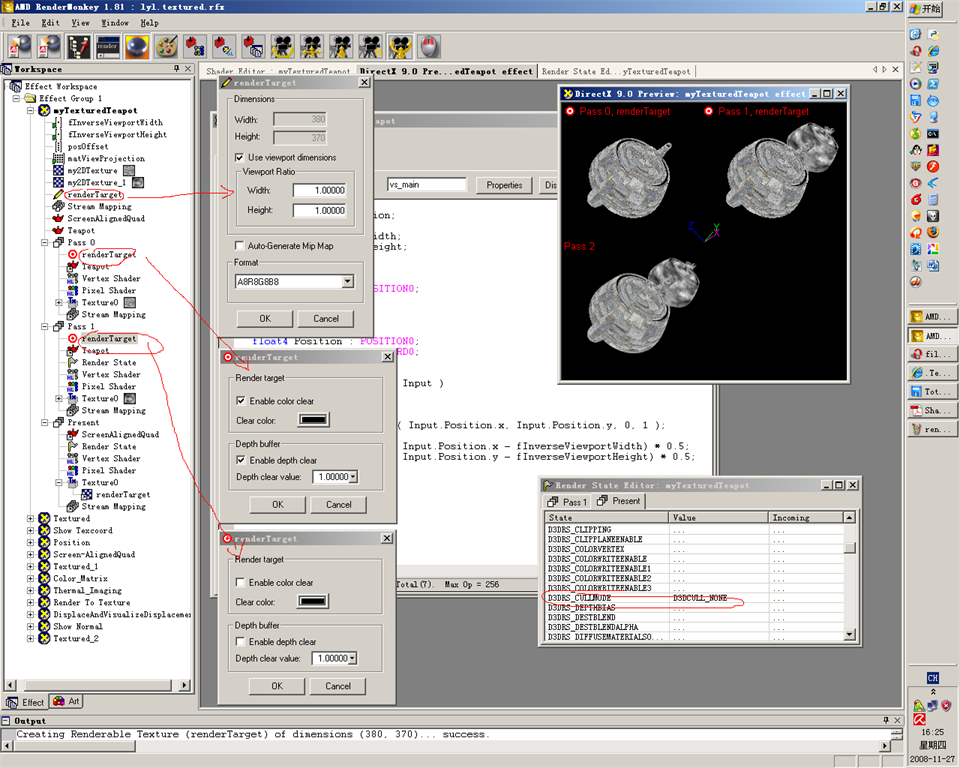Select the camera pan mode icon
This screenshot has height=768, width=960.
312,47
